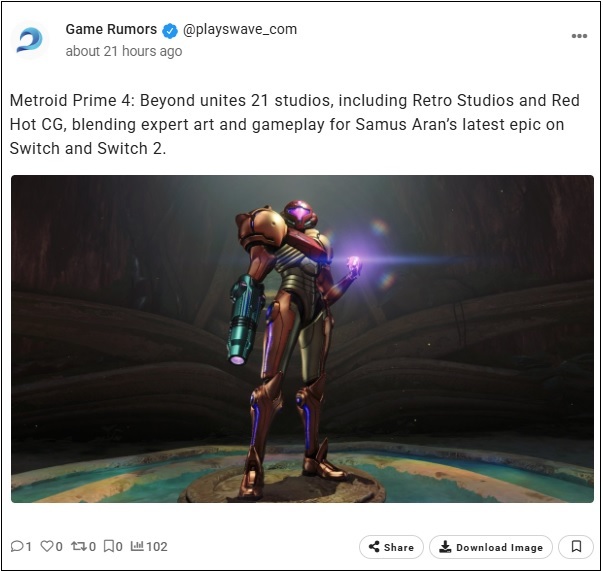Image resolution: width=603 pixels, height=571 pixels.
Task: Click the Download Image button
Action: click(x=491, y=547)
